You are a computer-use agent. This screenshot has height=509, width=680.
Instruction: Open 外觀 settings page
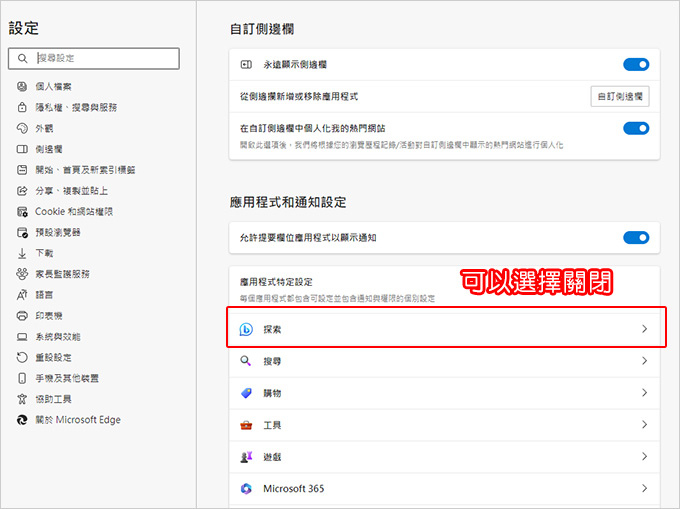(x=44, y=128)
